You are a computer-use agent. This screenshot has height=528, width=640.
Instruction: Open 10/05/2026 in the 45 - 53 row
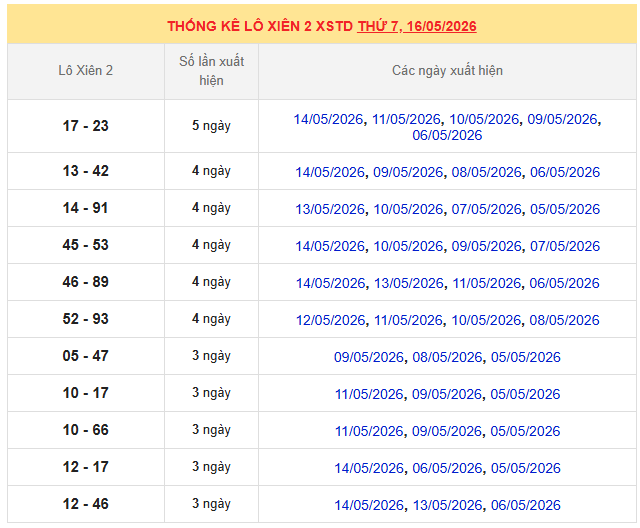pyautogui.click(x=408, y=246)
